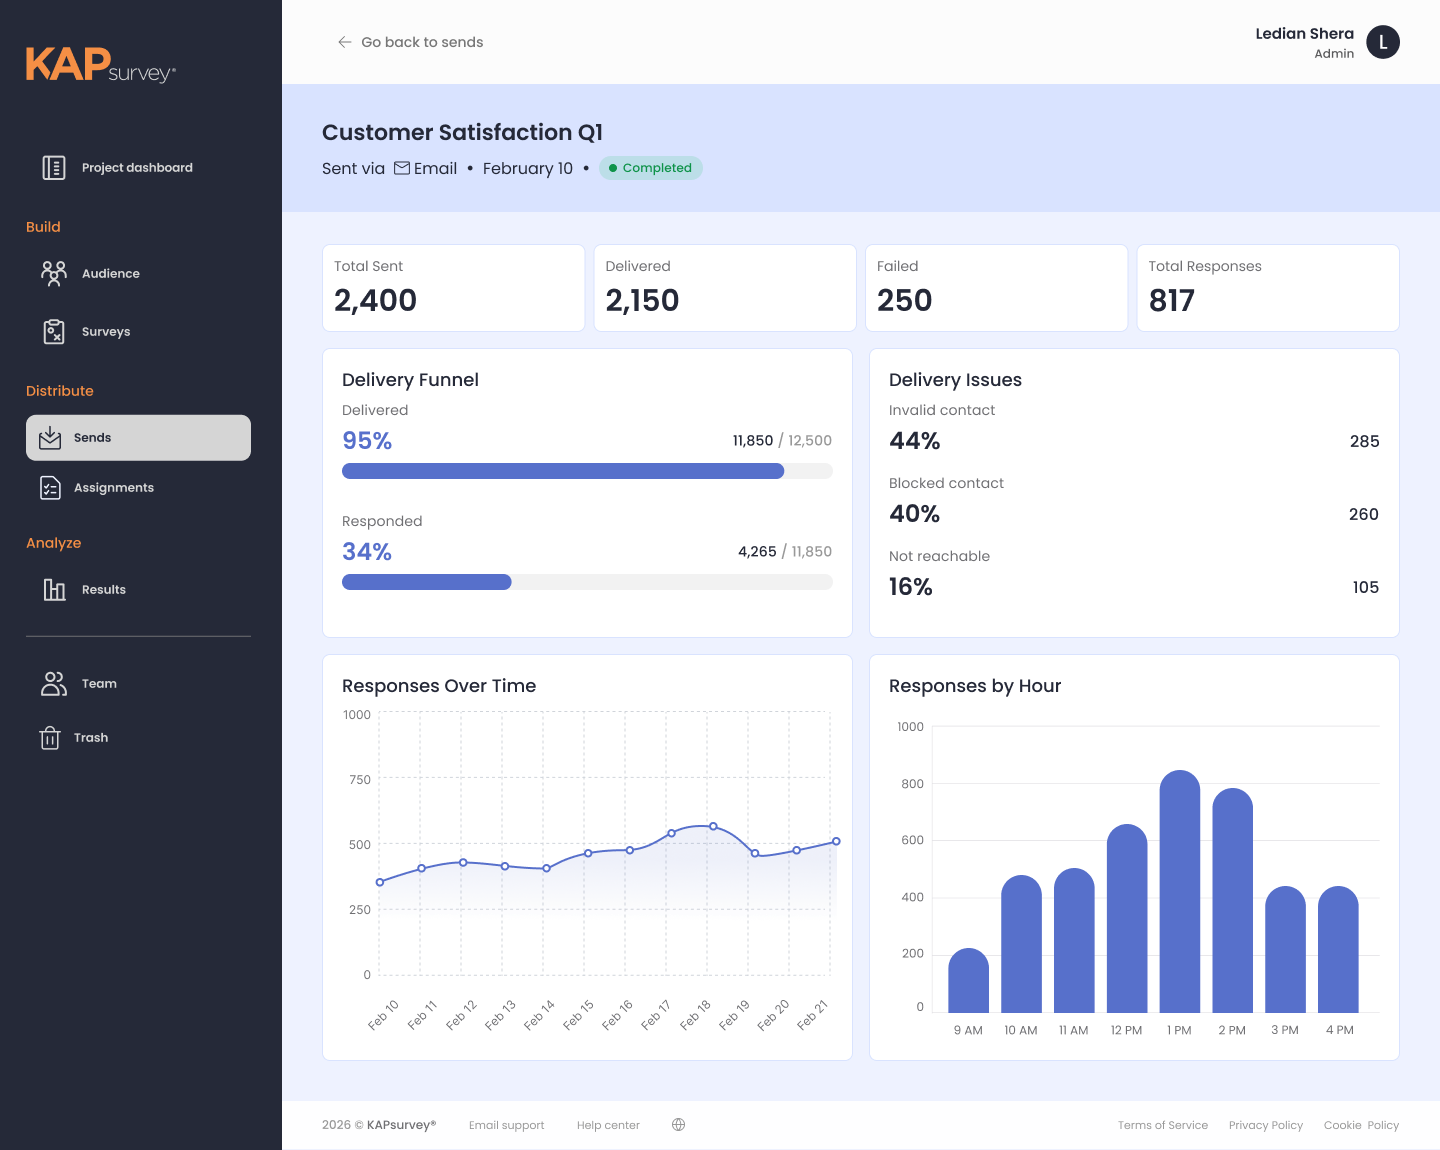This screenshot has width=1440, height=1150.
Task: Click the 4 PM bar in chart
Action: pyautogui.click(x=1338, y=949)
